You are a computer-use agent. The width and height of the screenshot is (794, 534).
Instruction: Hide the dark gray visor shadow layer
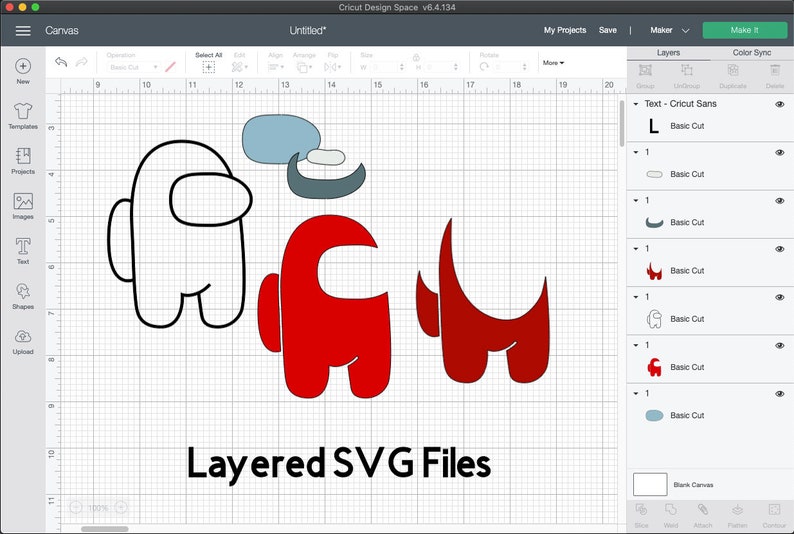pos(780,201)
